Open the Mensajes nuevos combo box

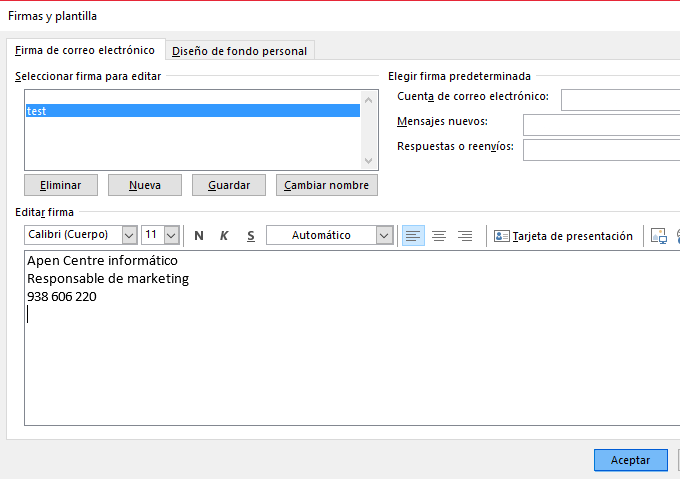coord(600,125)
